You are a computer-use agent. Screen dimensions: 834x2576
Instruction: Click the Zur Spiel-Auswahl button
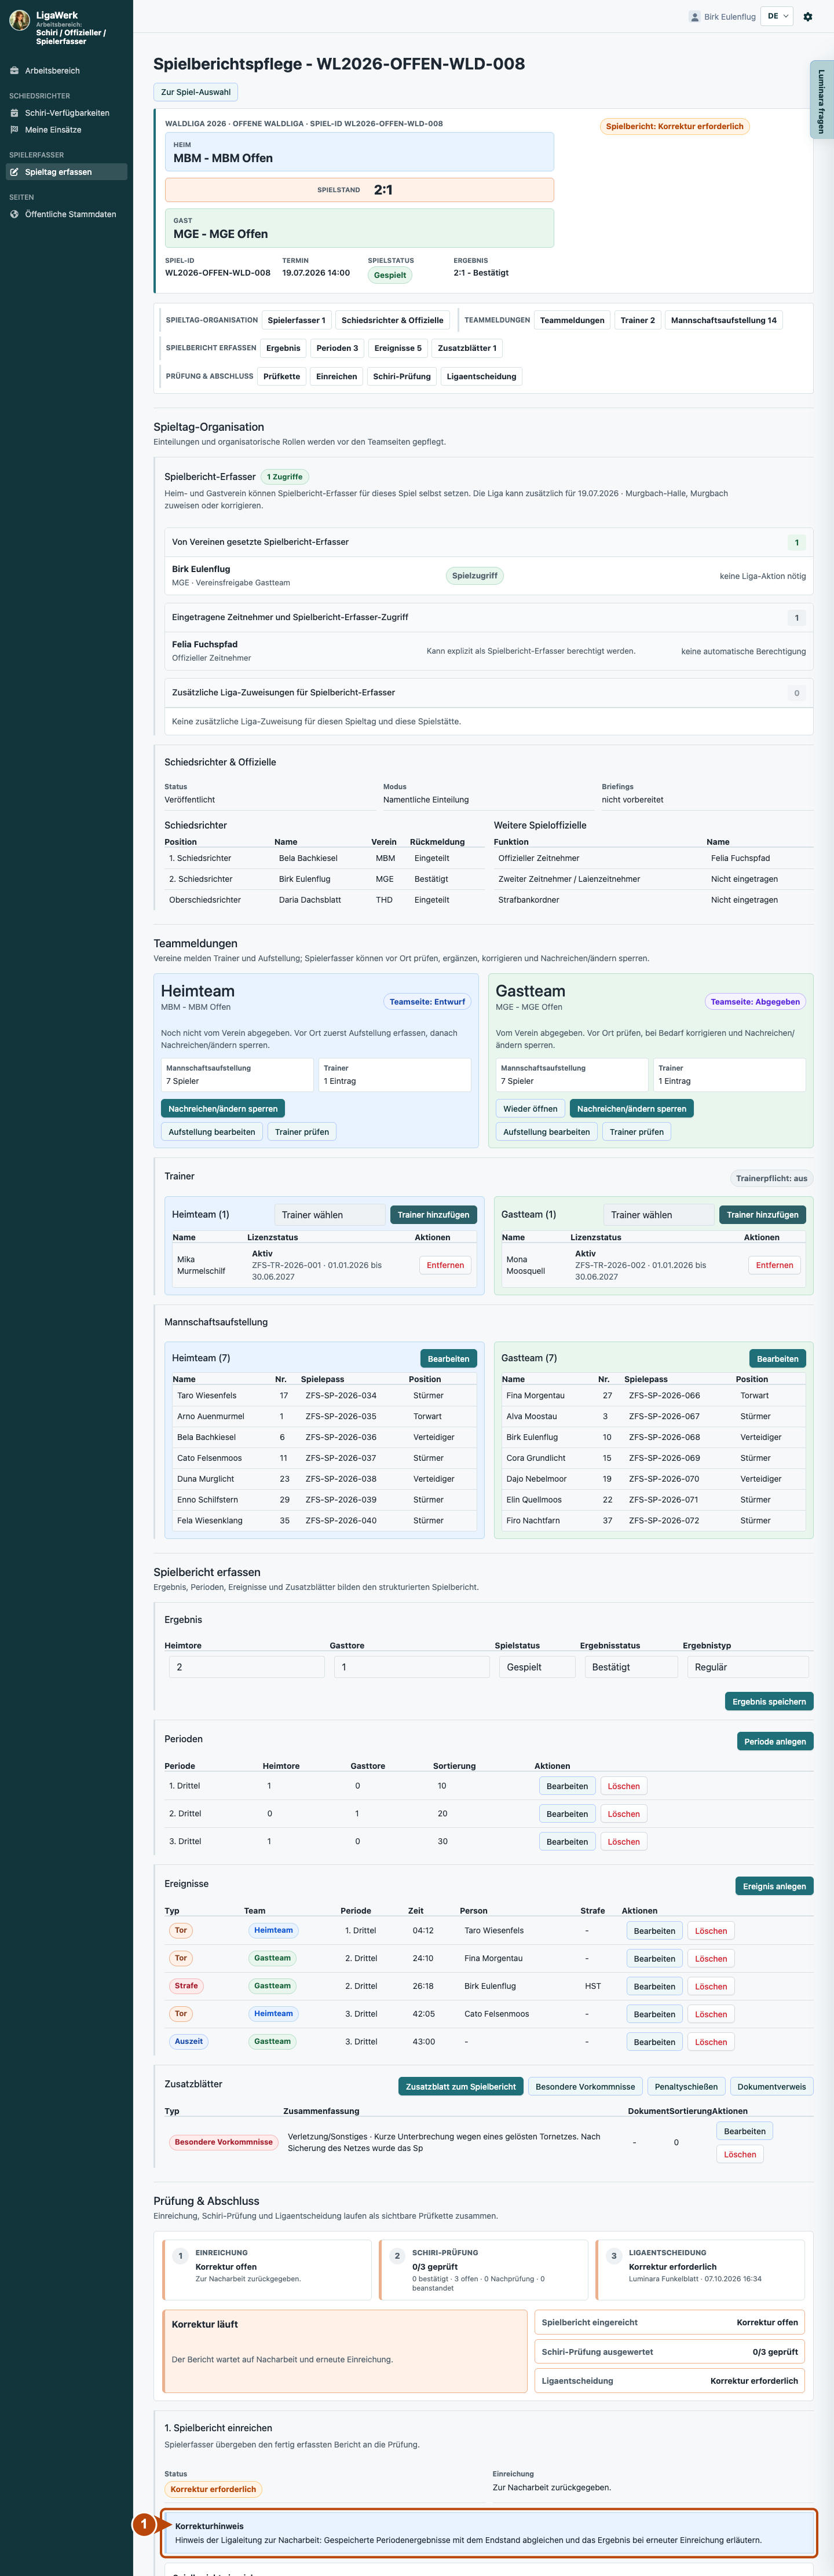coord(196,92)
